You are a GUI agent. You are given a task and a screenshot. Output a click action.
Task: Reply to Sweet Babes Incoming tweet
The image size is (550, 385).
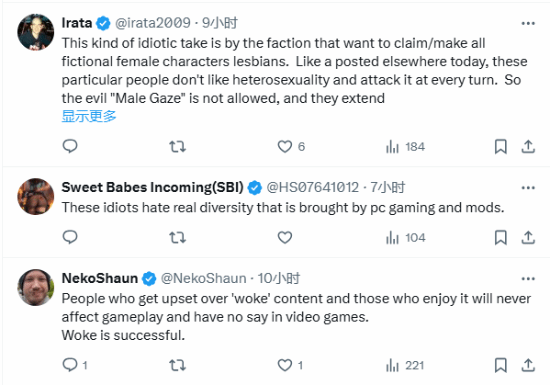tap(70, 237)
